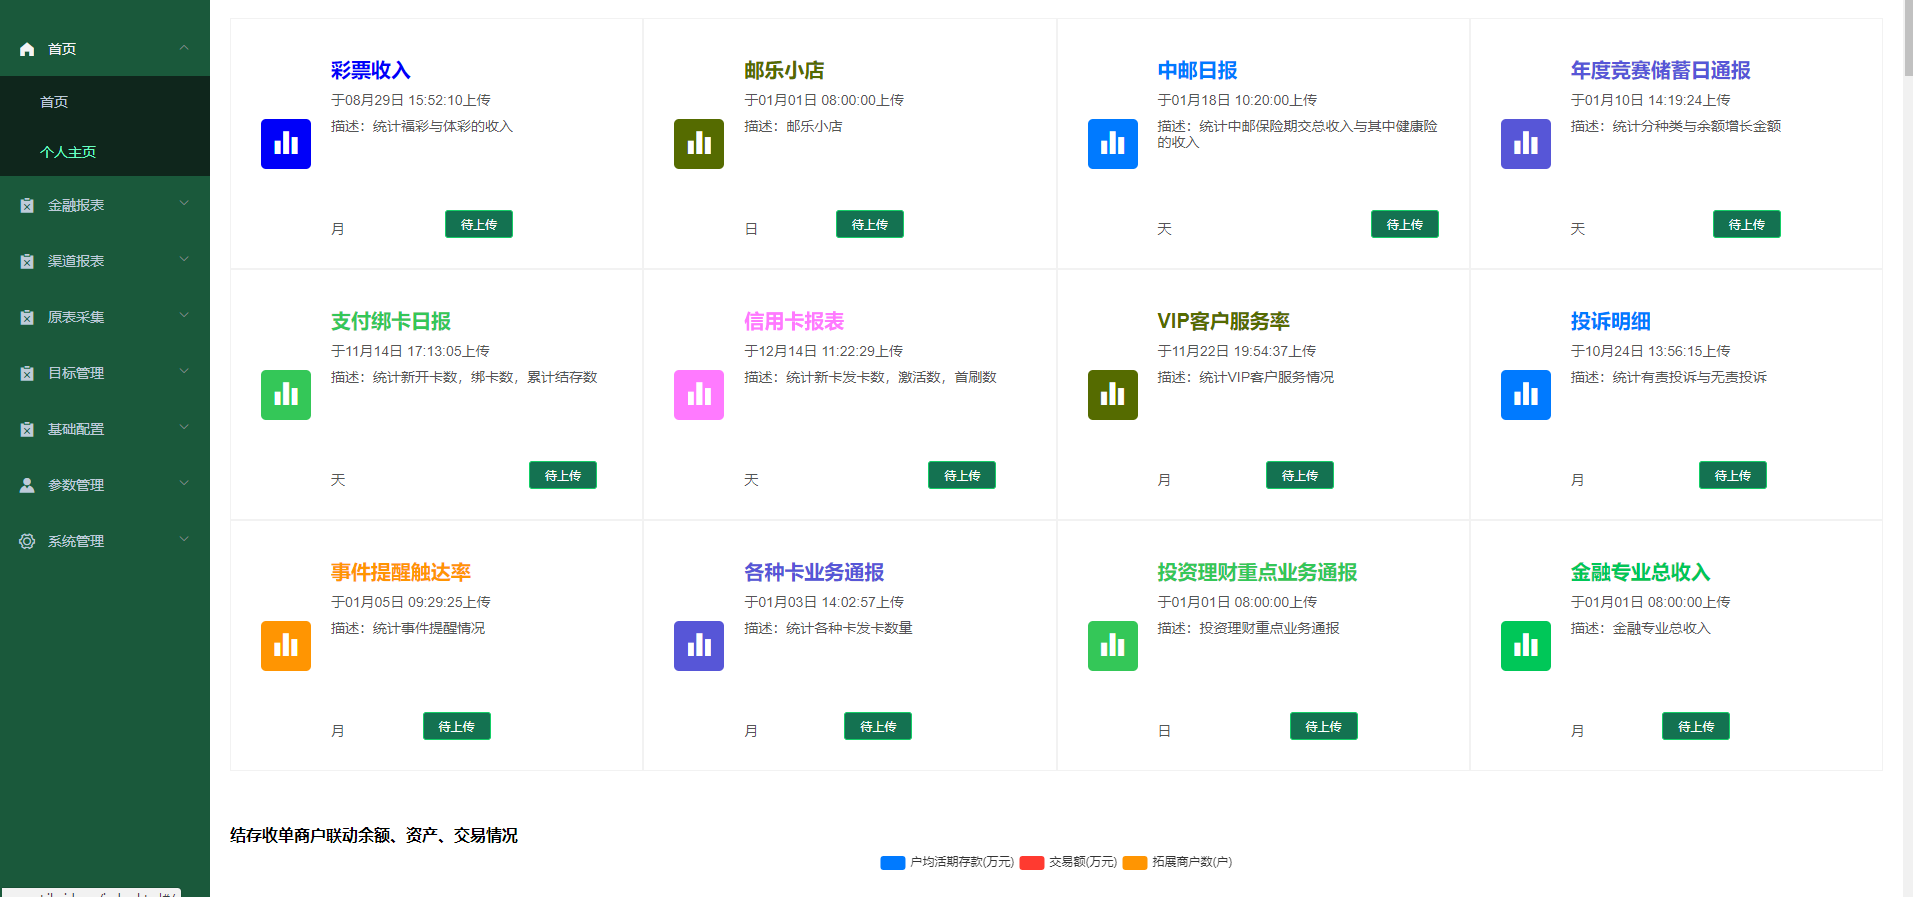The image size is (1913, 897).
Task: Click the orange chart icon for 事件提醒触达率
Action: 285,646
